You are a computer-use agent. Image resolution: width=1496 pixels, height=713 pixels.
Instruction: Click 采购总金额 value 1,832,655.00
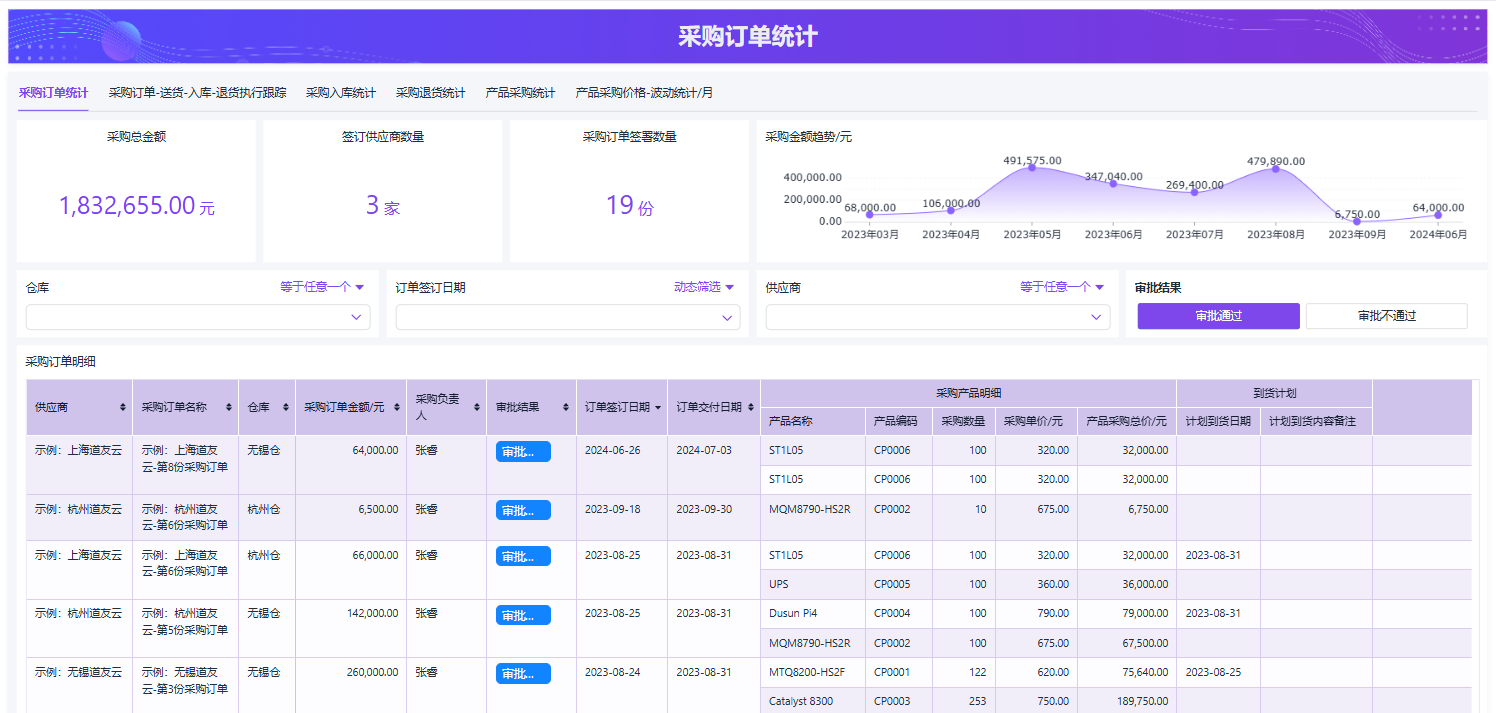tap(136, 206)
